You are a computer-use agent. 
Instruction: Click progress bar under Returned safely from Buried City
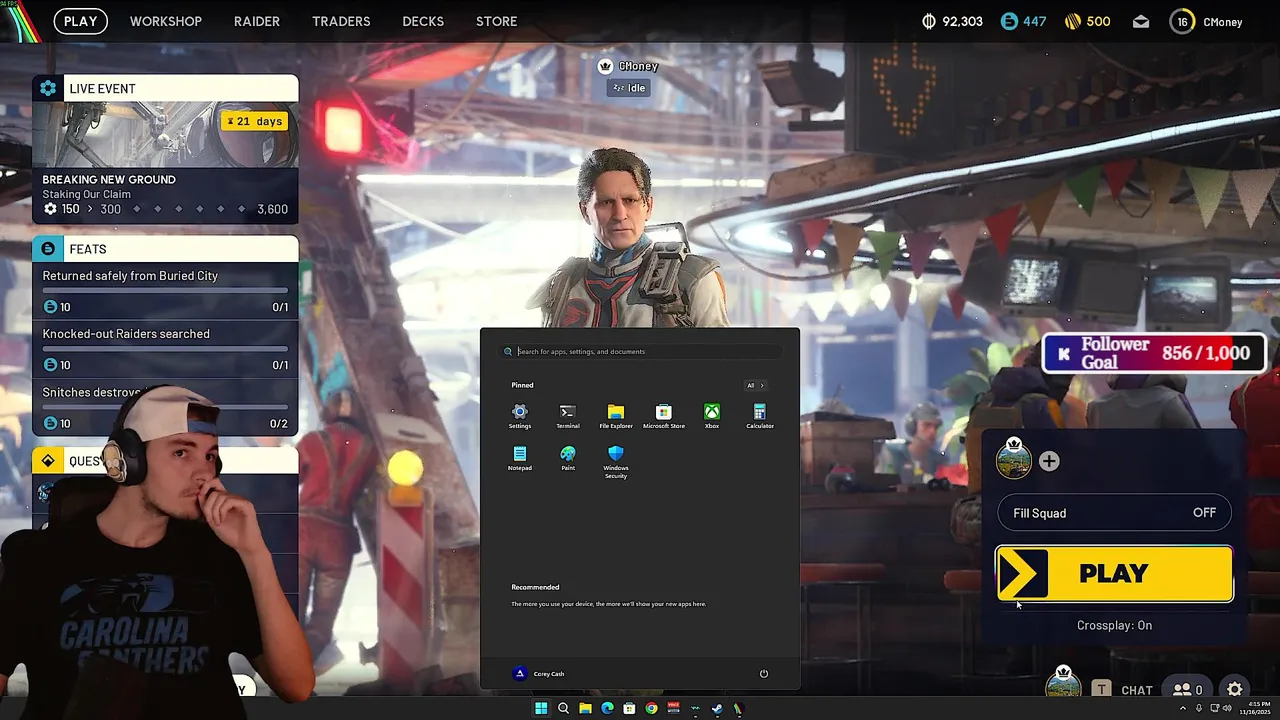(x=165, y=292)
